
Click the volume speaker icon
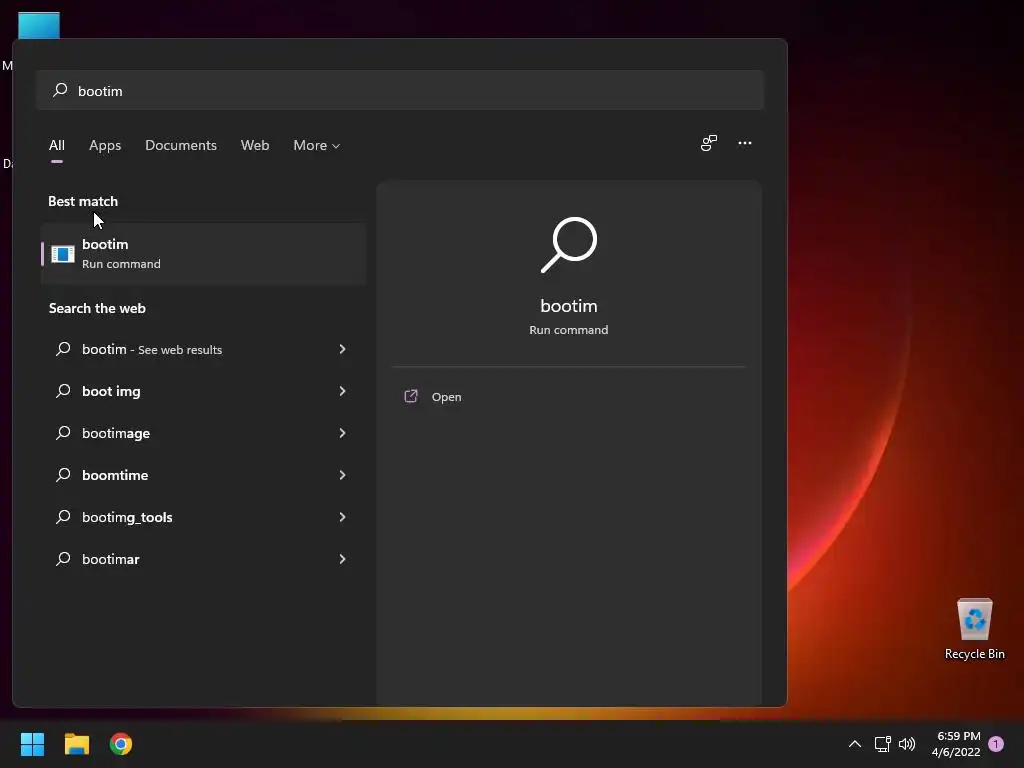[x=906, y=744]
